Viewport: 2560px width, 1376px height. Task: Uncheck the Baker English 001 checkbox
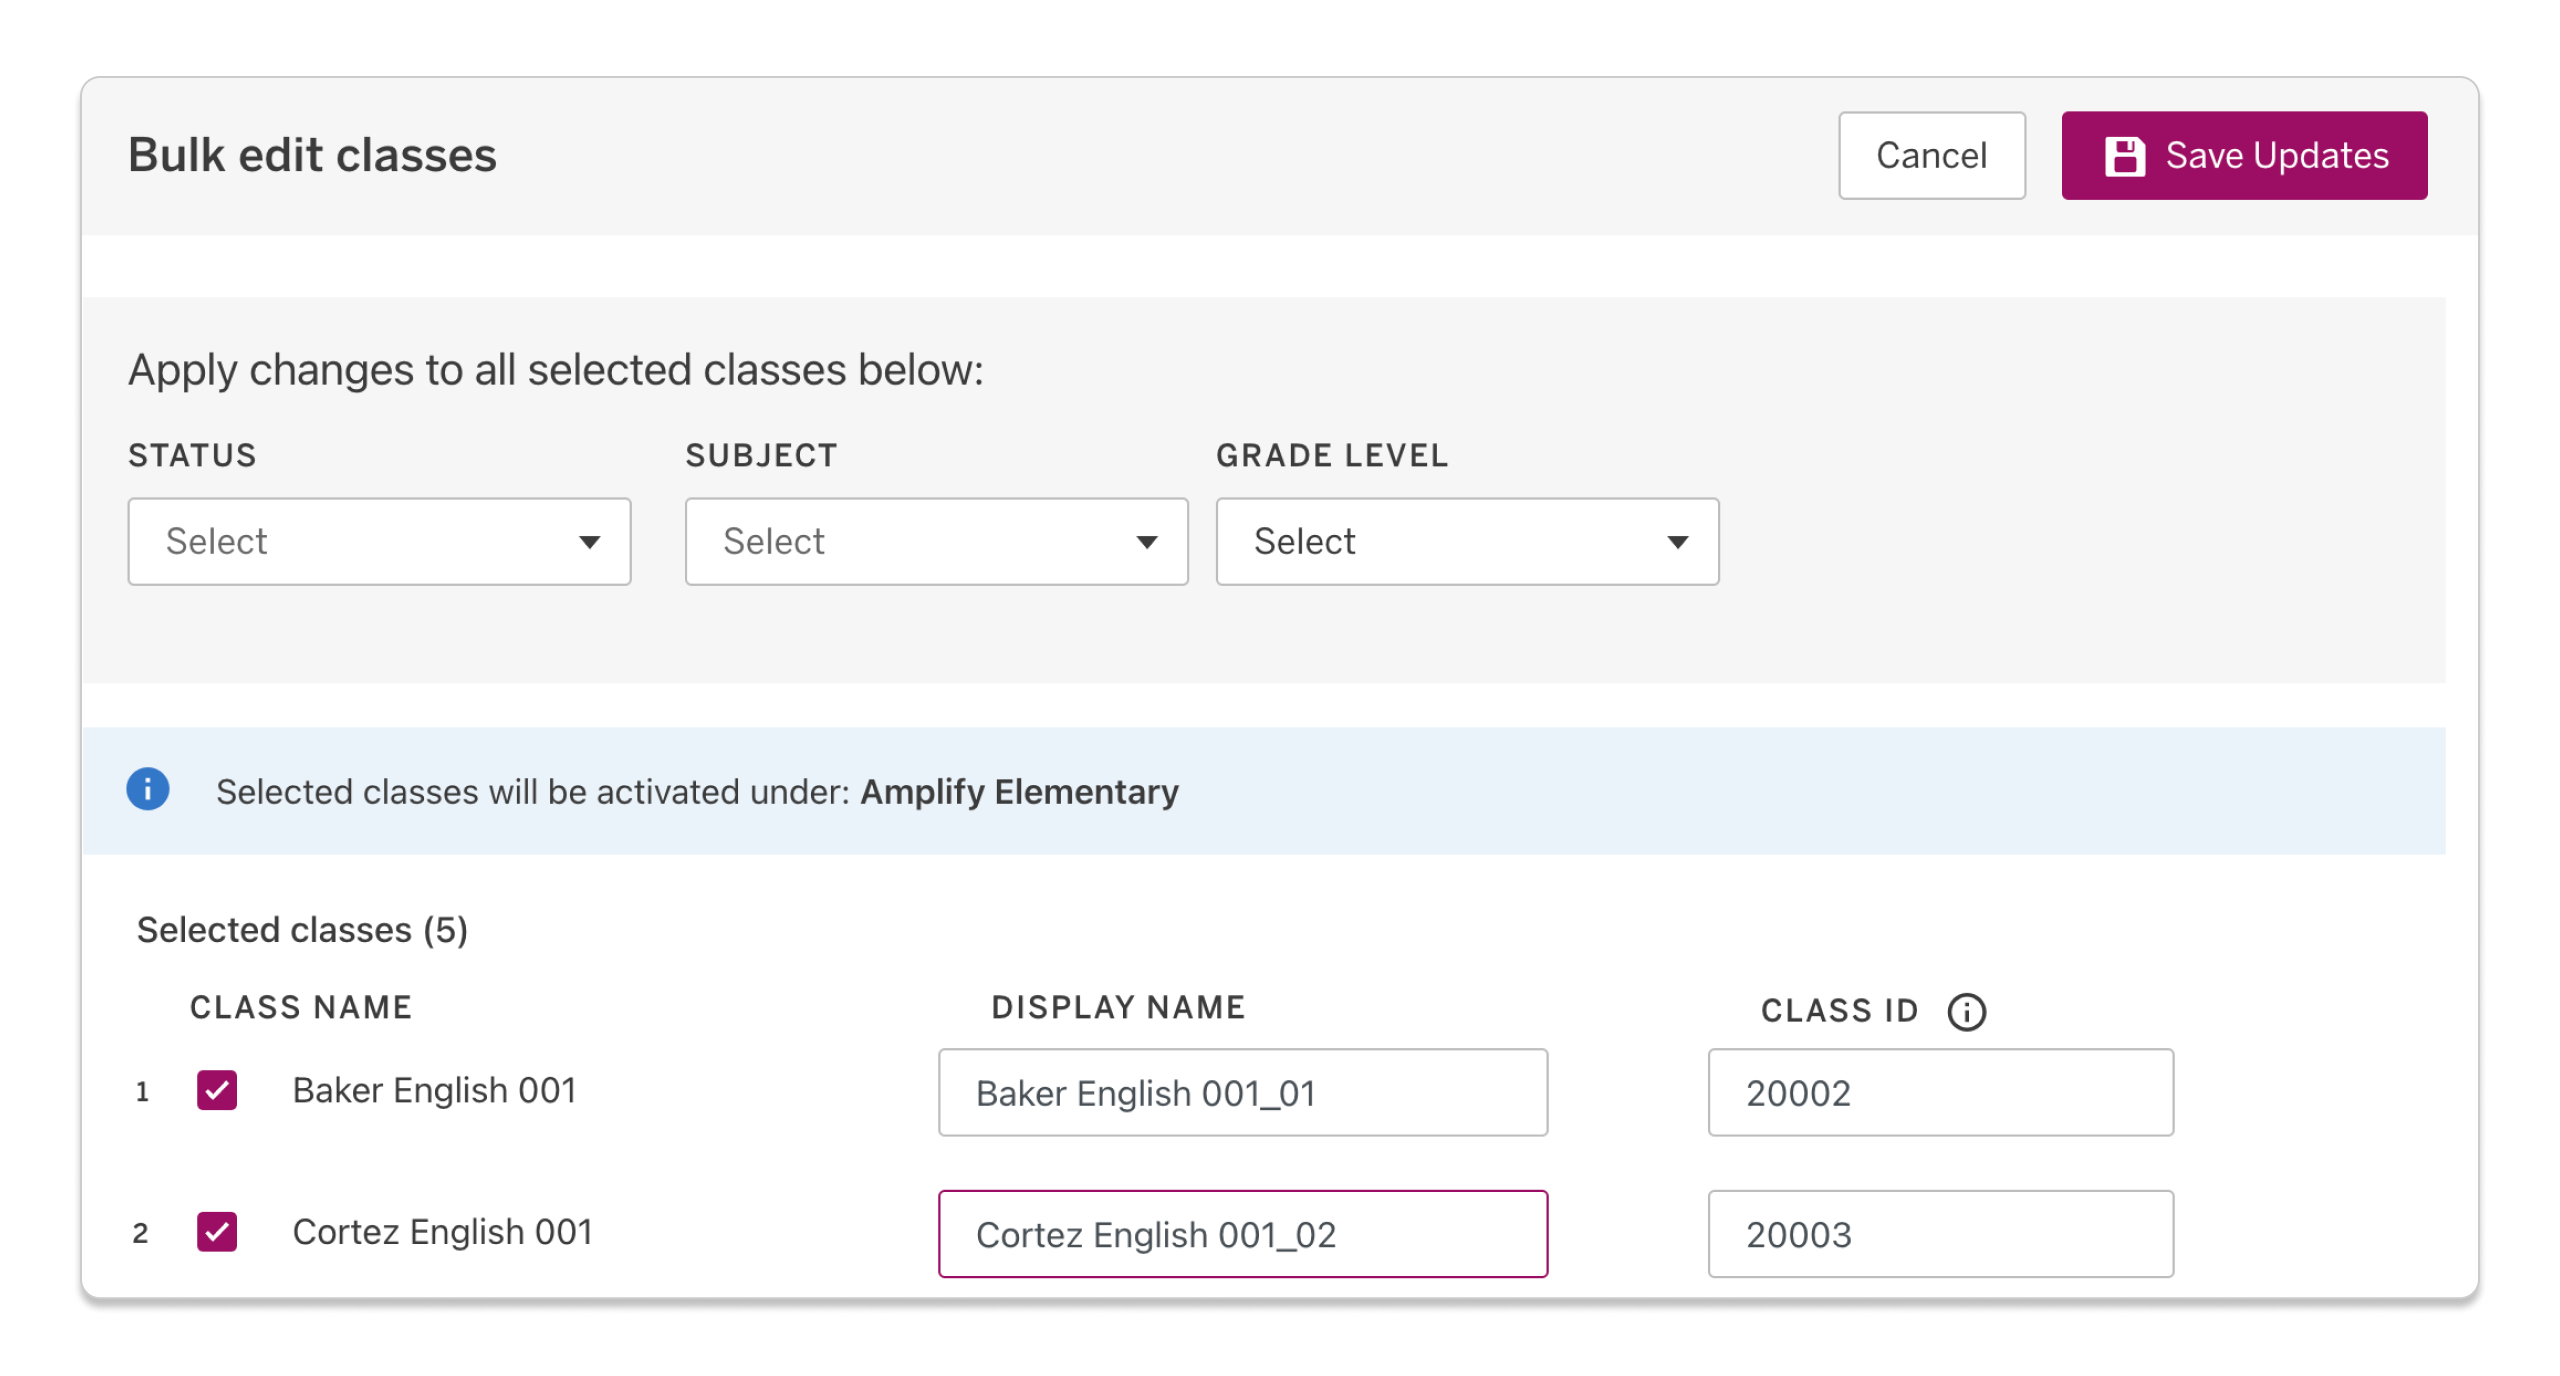pyautogui.click(x=218, y=1092)
